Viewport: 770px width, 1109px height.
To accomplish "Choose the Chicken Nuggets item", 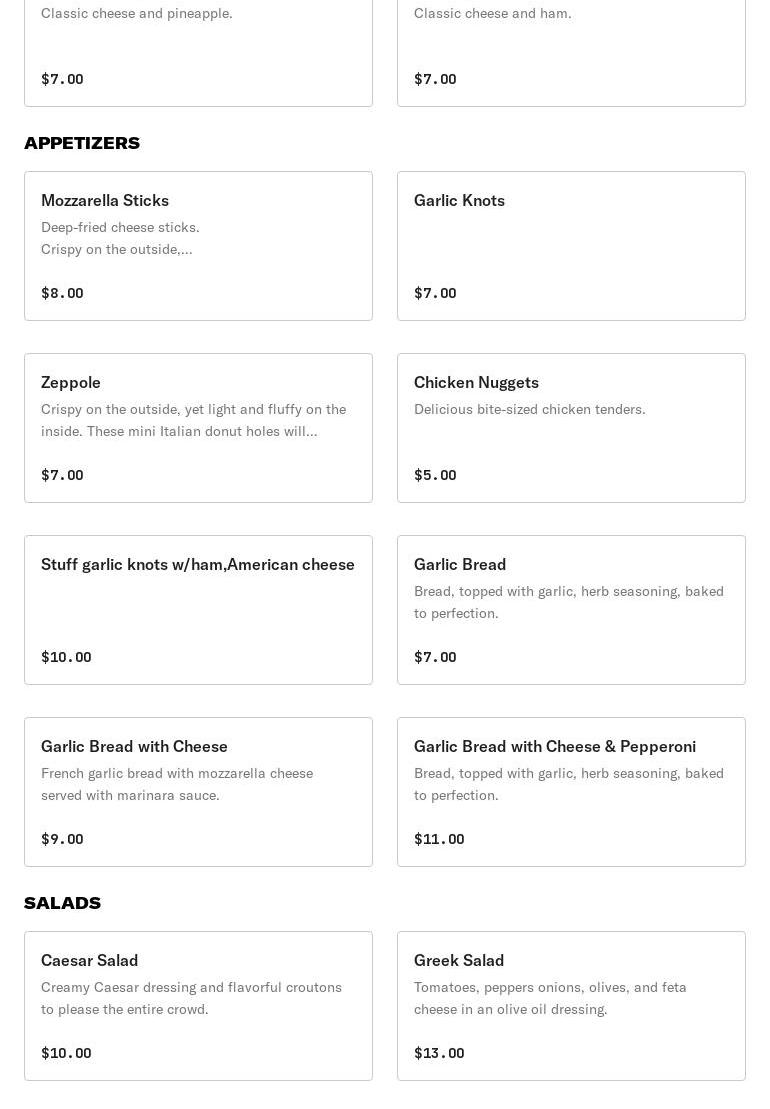I will click(571, 428).
